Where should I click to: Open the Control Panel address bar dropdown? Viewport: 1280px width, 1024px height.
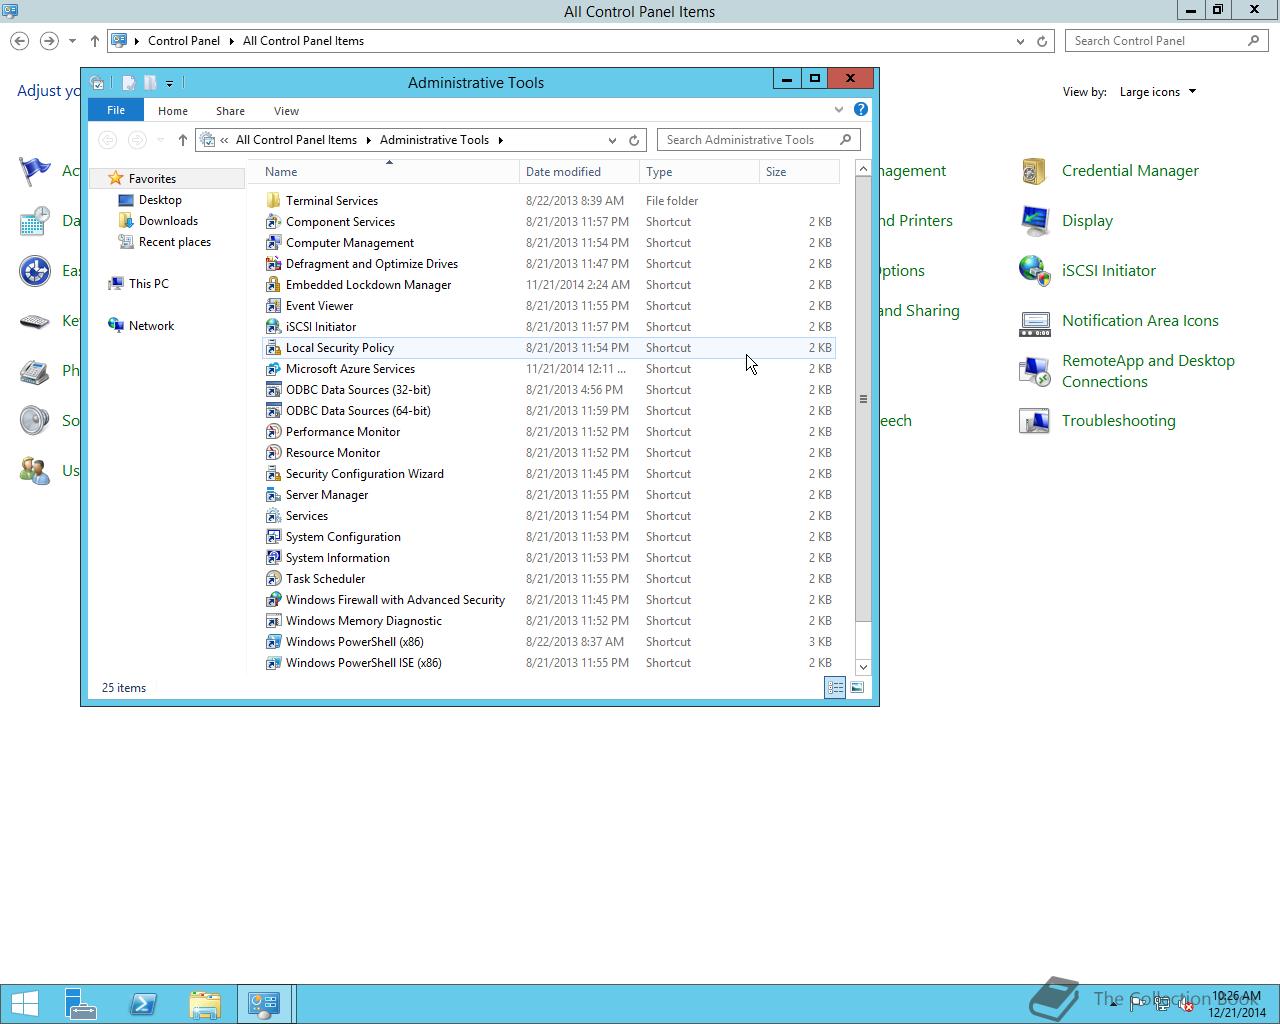1020,41
